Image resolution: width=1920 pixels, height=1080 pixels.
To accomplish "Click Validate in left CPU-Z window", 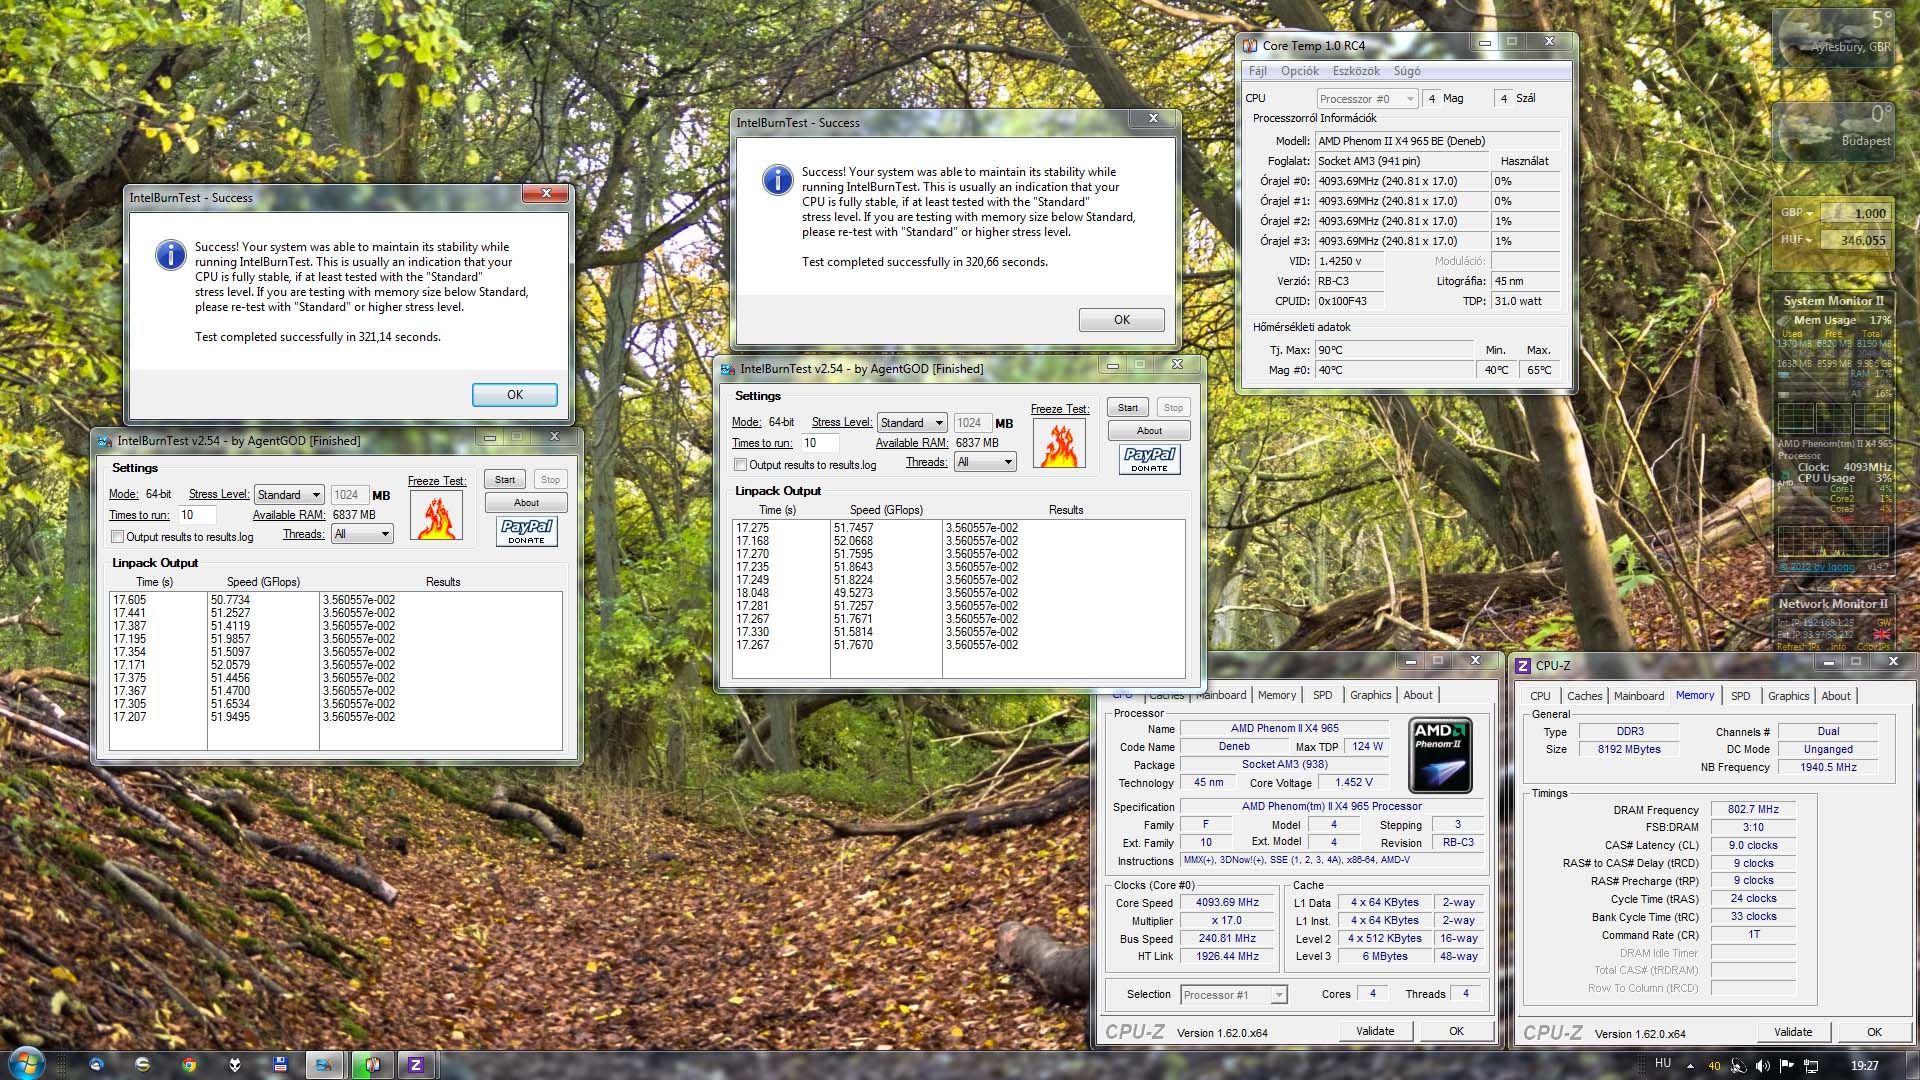I will pos(1375,1031).
